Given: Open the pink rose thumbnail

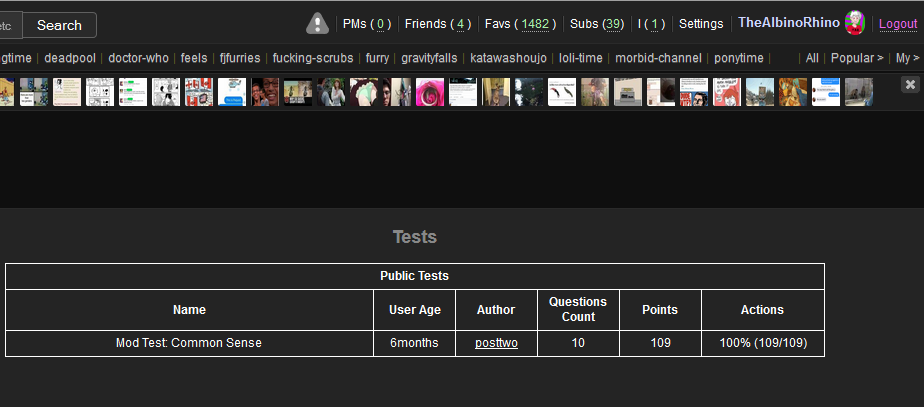Looking at the screenshot, I should (429, 92).
